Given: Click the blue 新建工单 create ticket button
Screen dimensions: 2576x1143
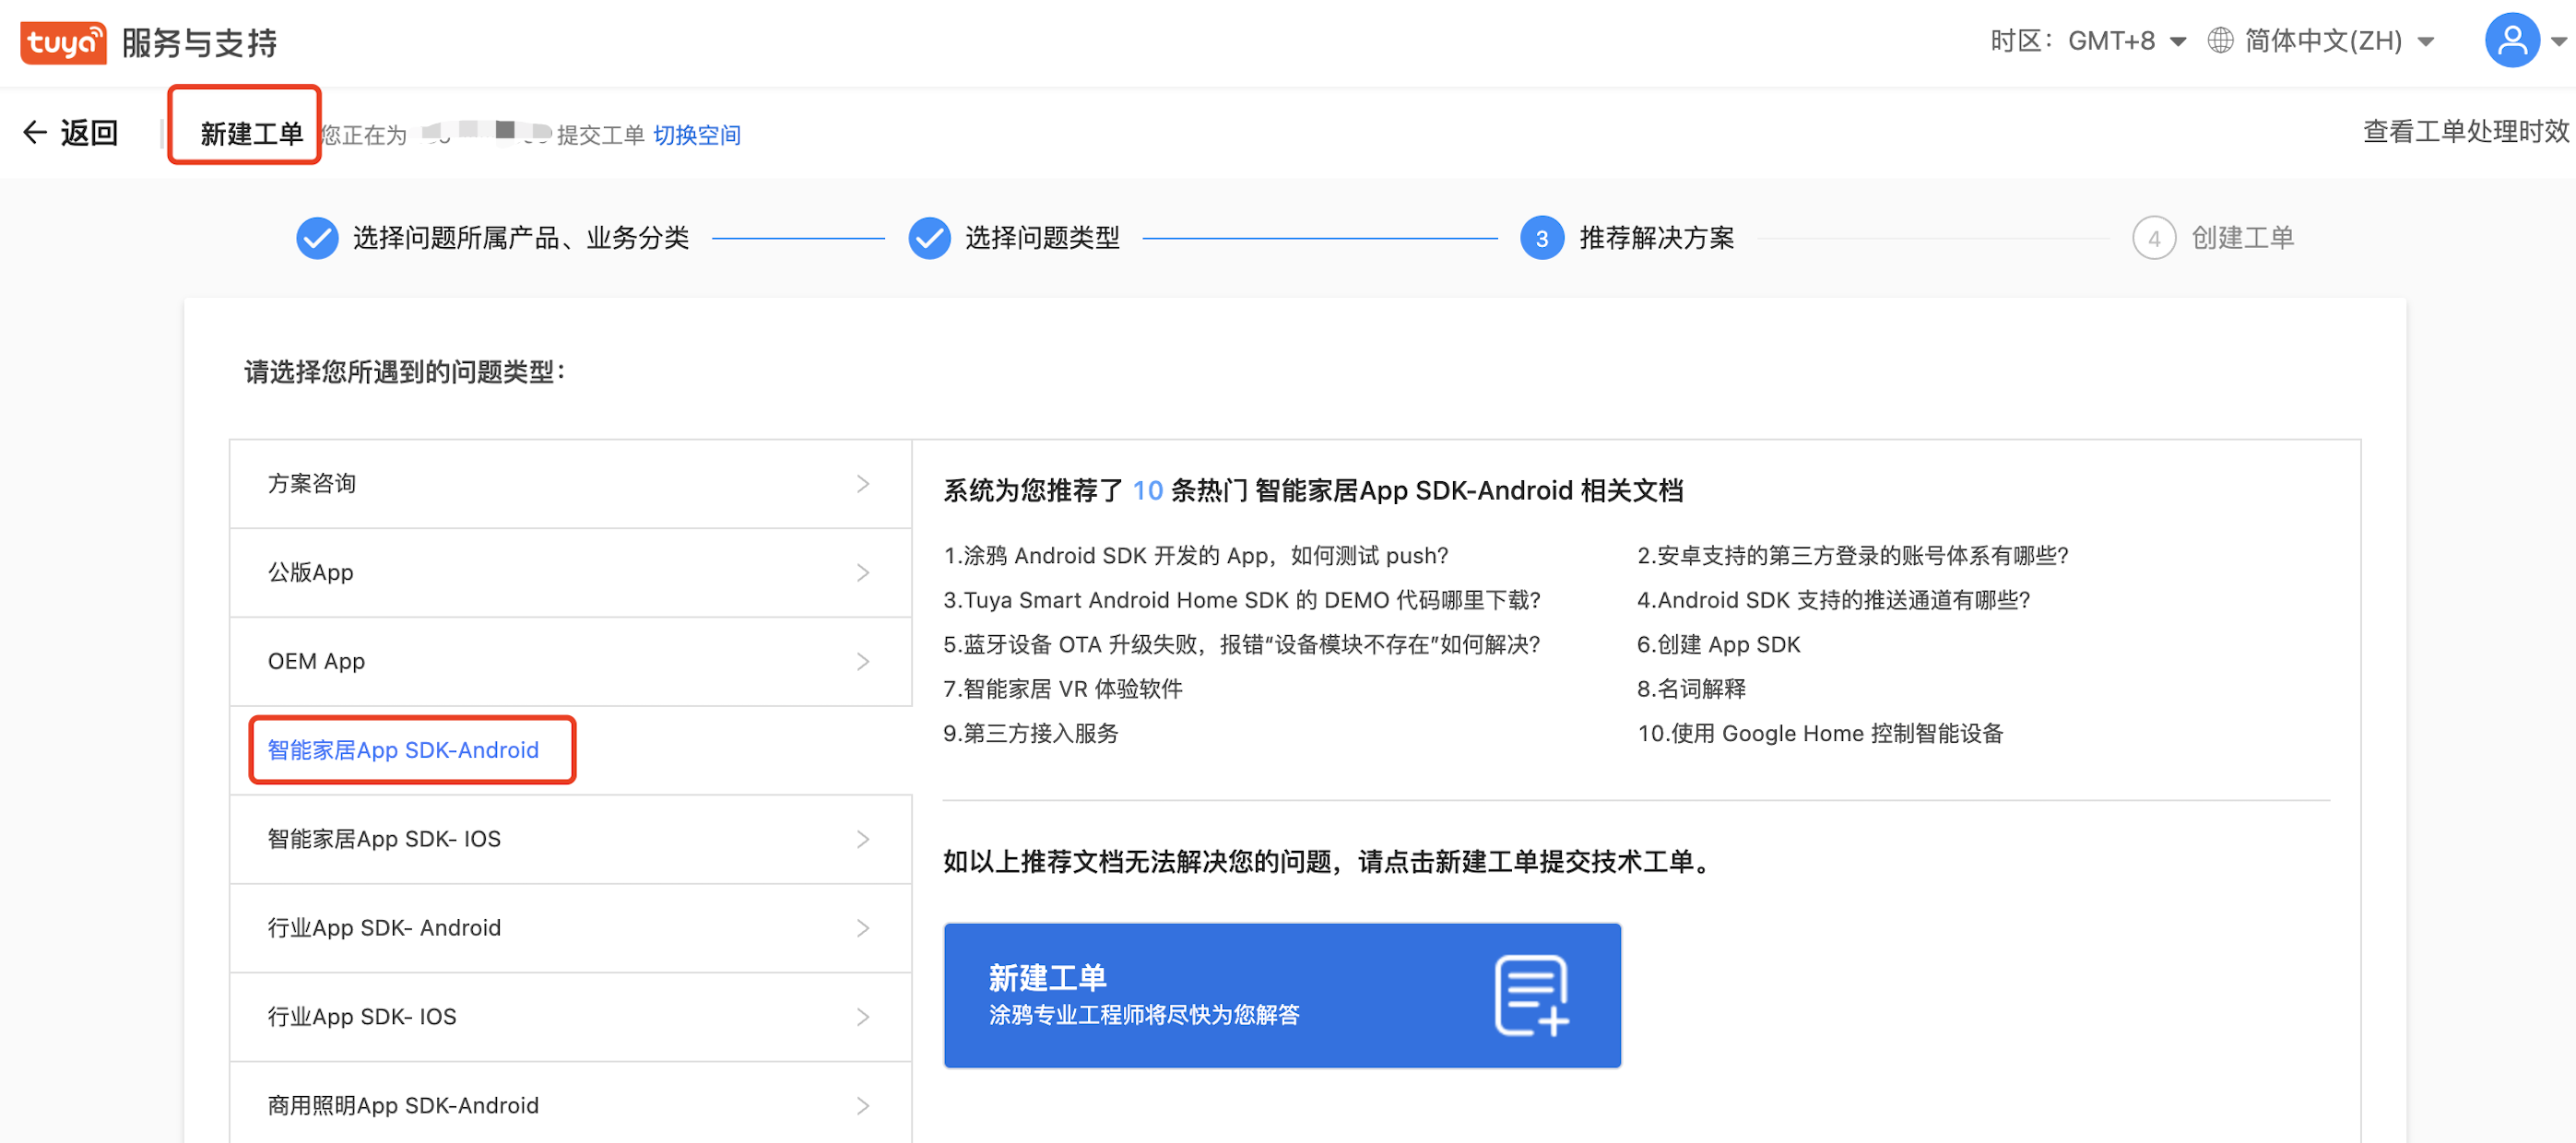Looking at the screenshot, I should click(x=1282, y=995).
